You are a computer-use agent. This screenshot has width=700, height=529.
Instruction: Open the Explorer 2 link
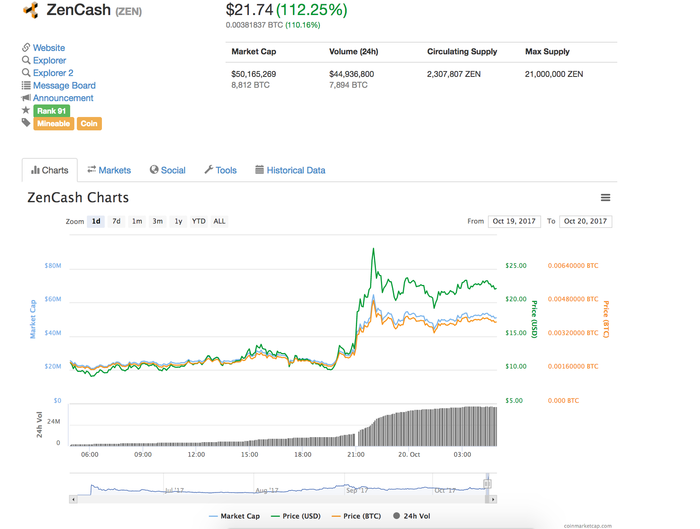click(53, 73)
